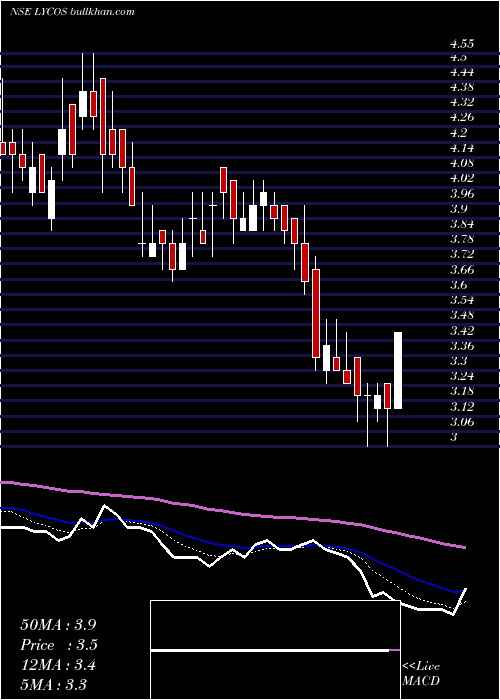Click the 4.08 price axis label

pyautogui.click(x=462, y=163)
